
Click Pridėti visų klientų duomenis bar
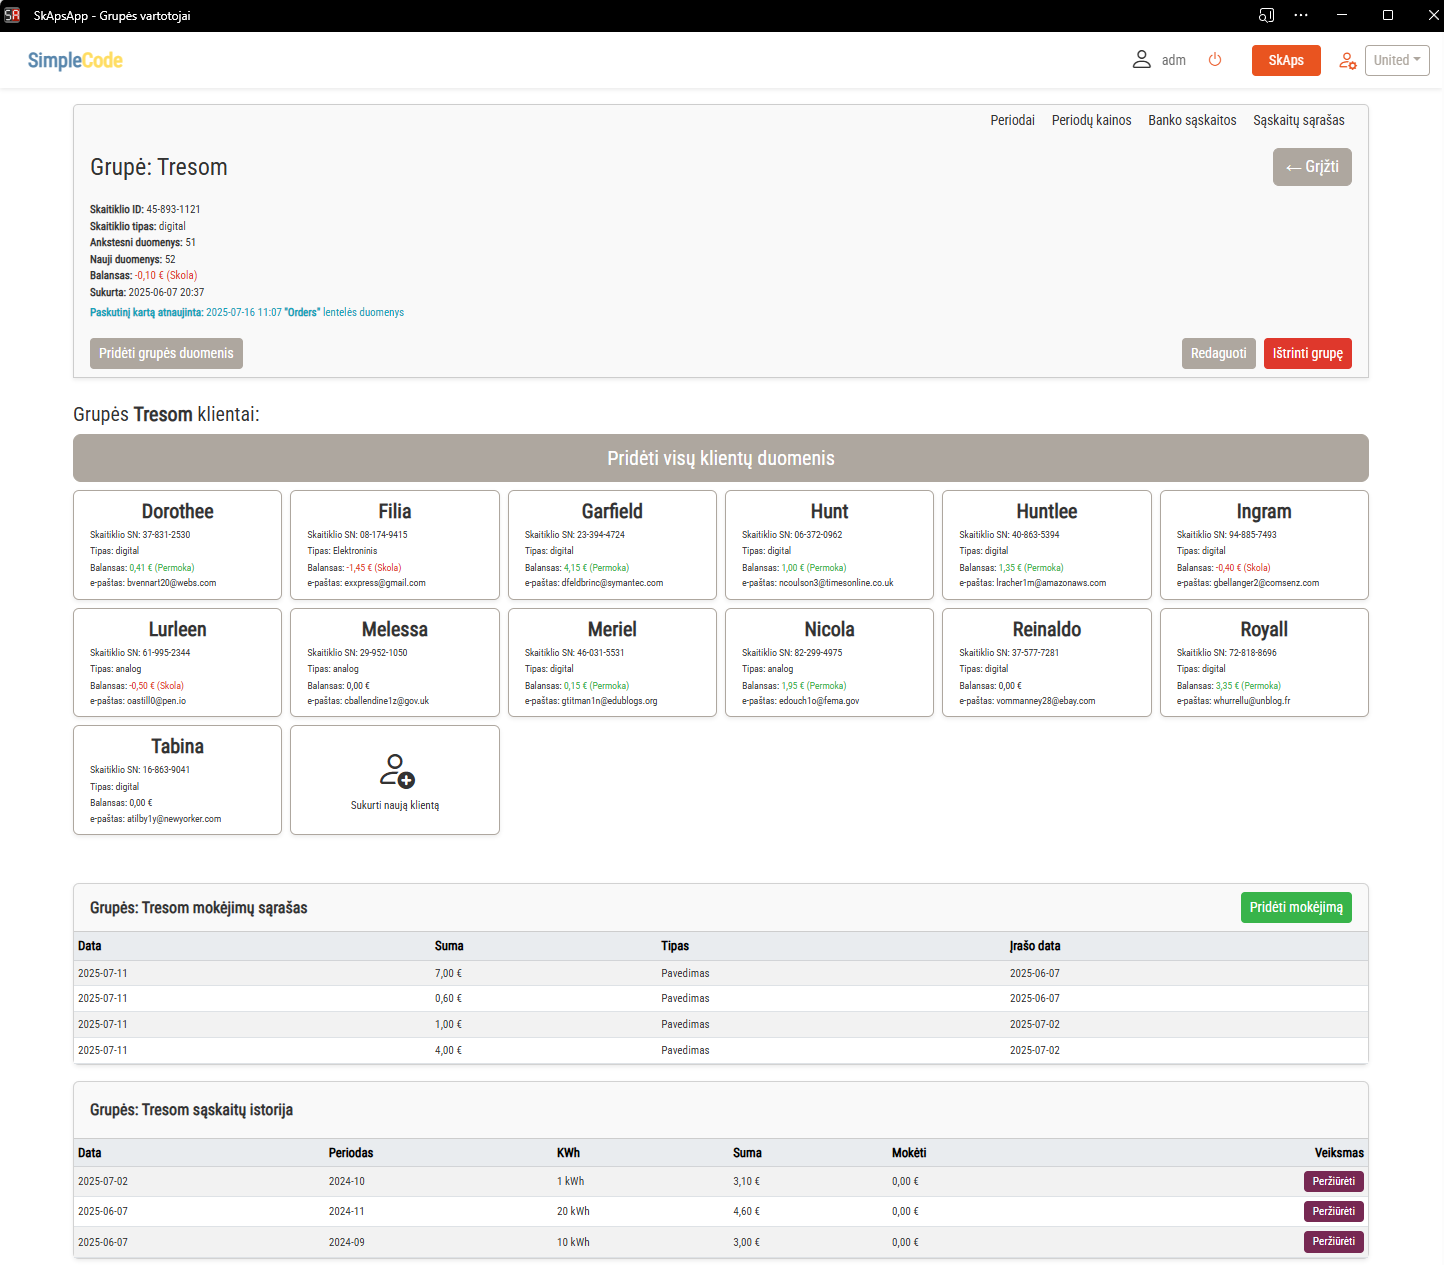coord(720,458)
